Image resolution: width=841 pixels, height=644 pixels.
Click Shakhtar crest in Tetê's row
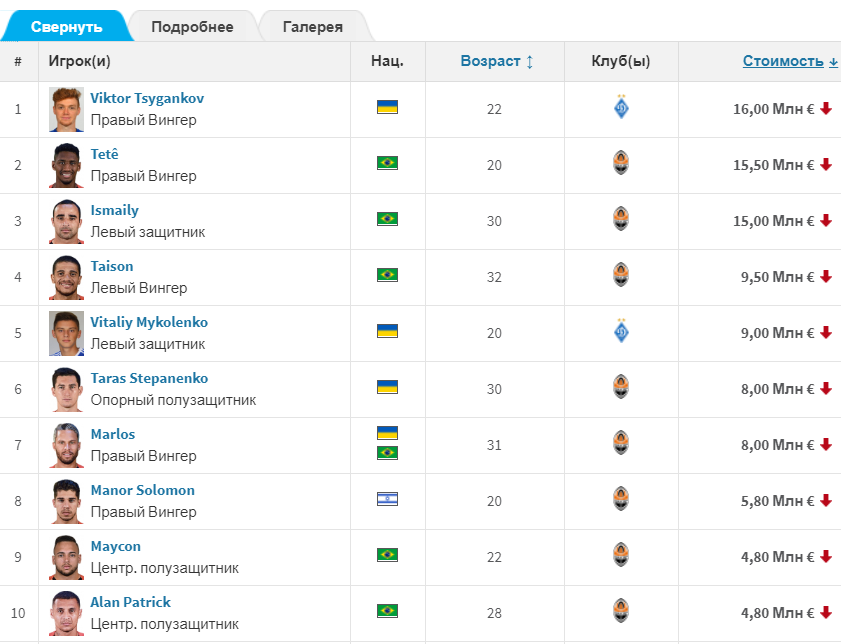coord(621,164)
